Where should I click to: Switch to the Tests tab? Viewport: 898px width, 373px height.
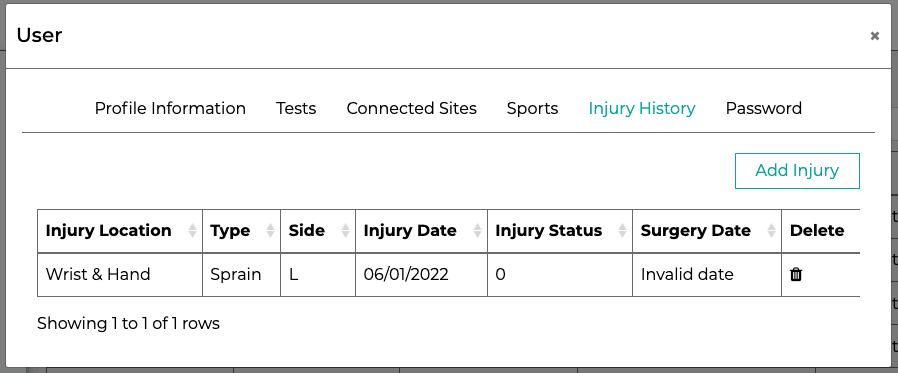coord(296,108)
